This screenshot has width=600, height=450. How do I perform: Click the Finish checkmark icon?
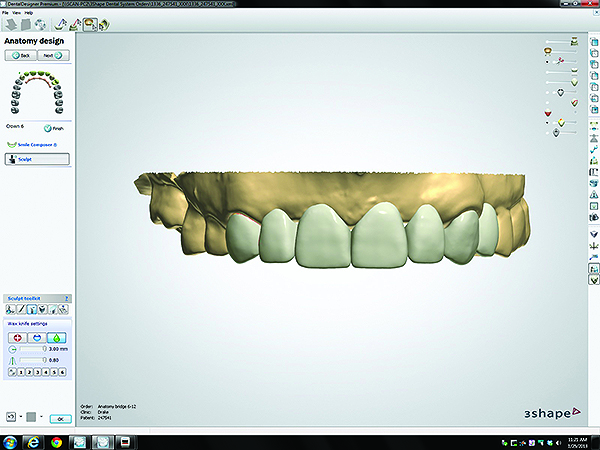pyautogui.click(x=47, y=128)
